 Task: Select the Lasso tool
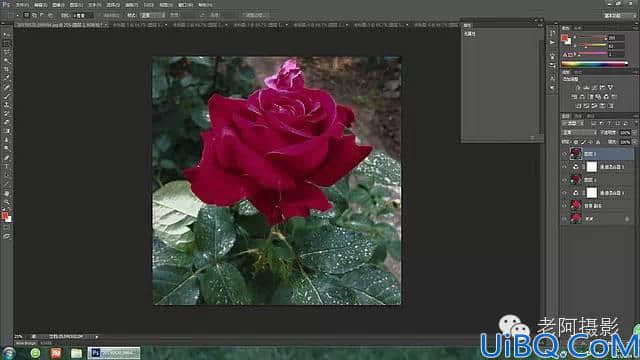click(x=6, y=52)
